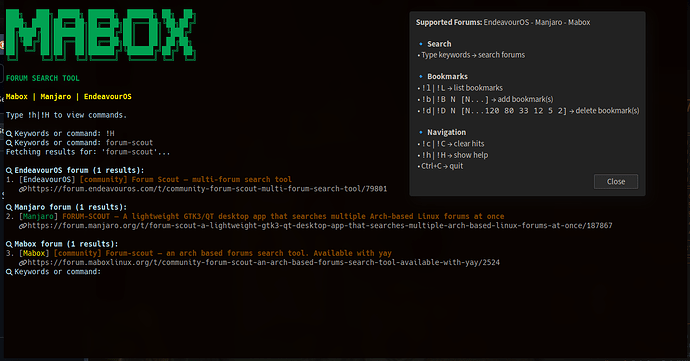Click the 'Ctrl+C → quit' help line
Viewport: 690px width, 361px height.
[x=440, y=166]
